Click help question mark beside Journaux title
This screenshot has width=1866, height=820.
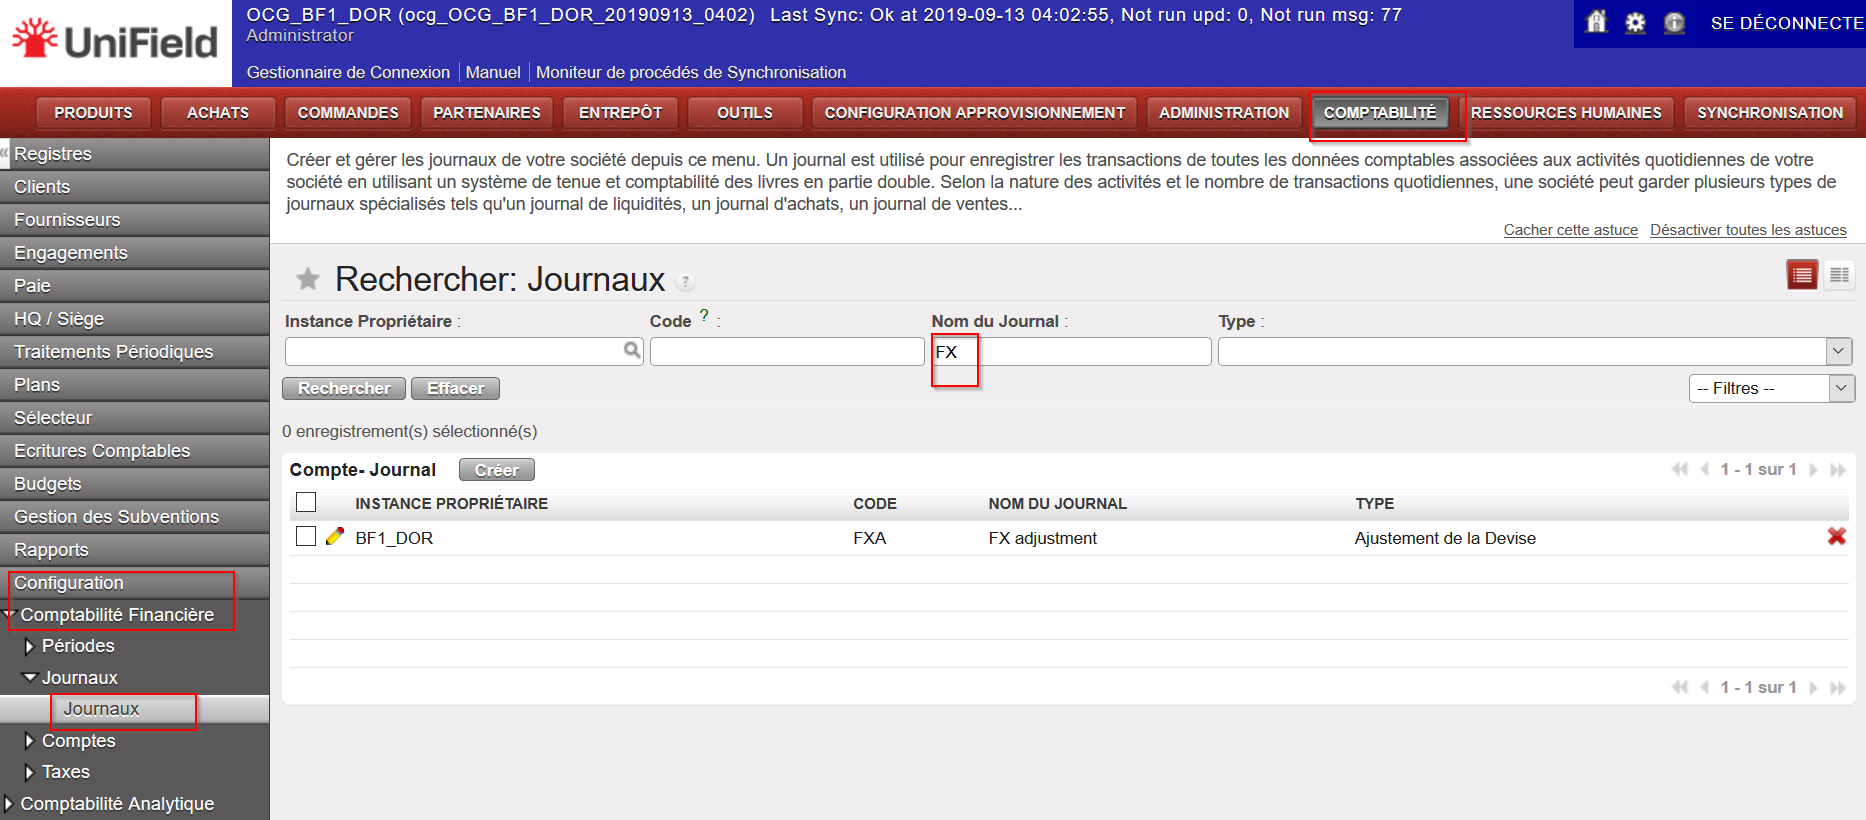pos(685,282)
